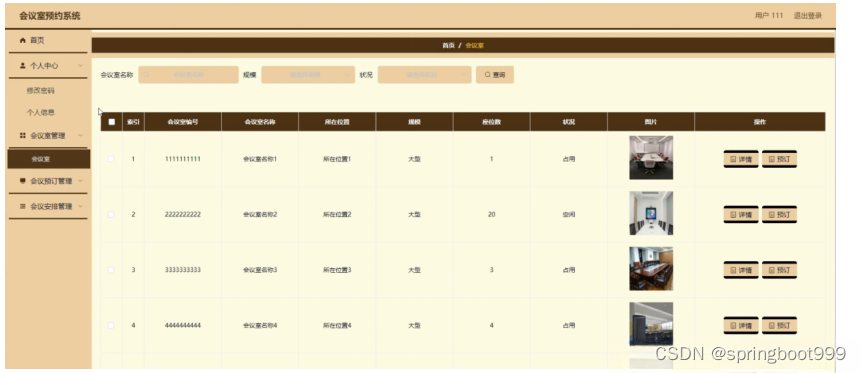Viewport: 861px width, 373px height.
Task: Click the 座位数 column header
Action: tap(491, 122)
